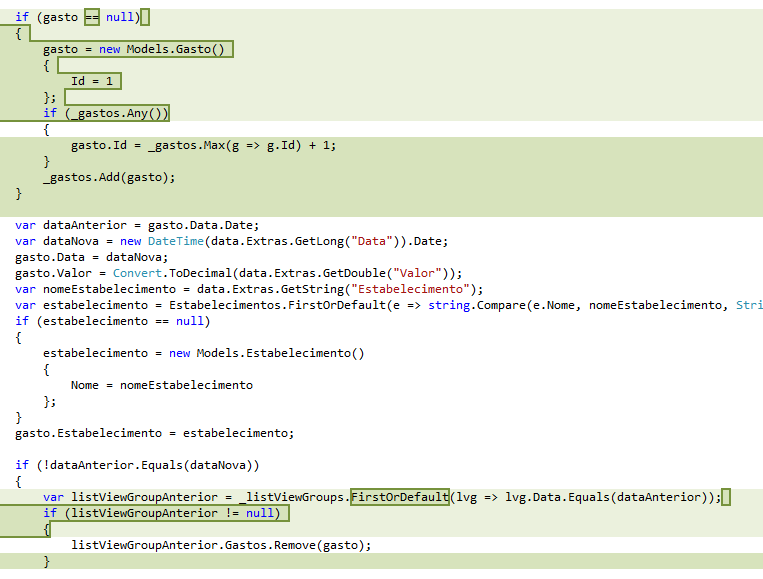Click 'new Models.Estabelecimento()' expression
The height and width of the screenshot is (579, 763).
(266, 353)
